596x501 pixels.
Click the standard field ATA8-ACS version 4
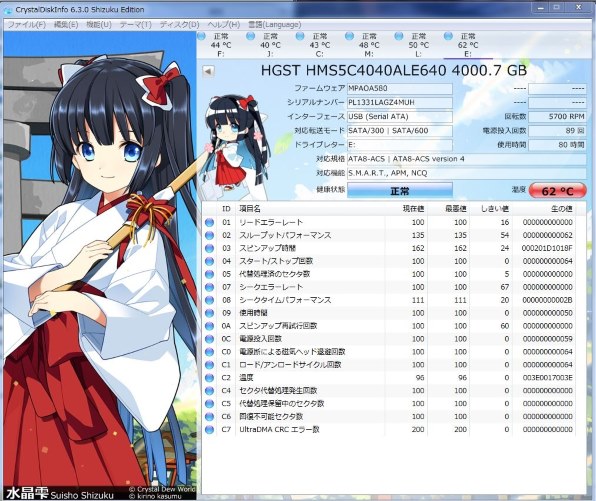point(466,159)
